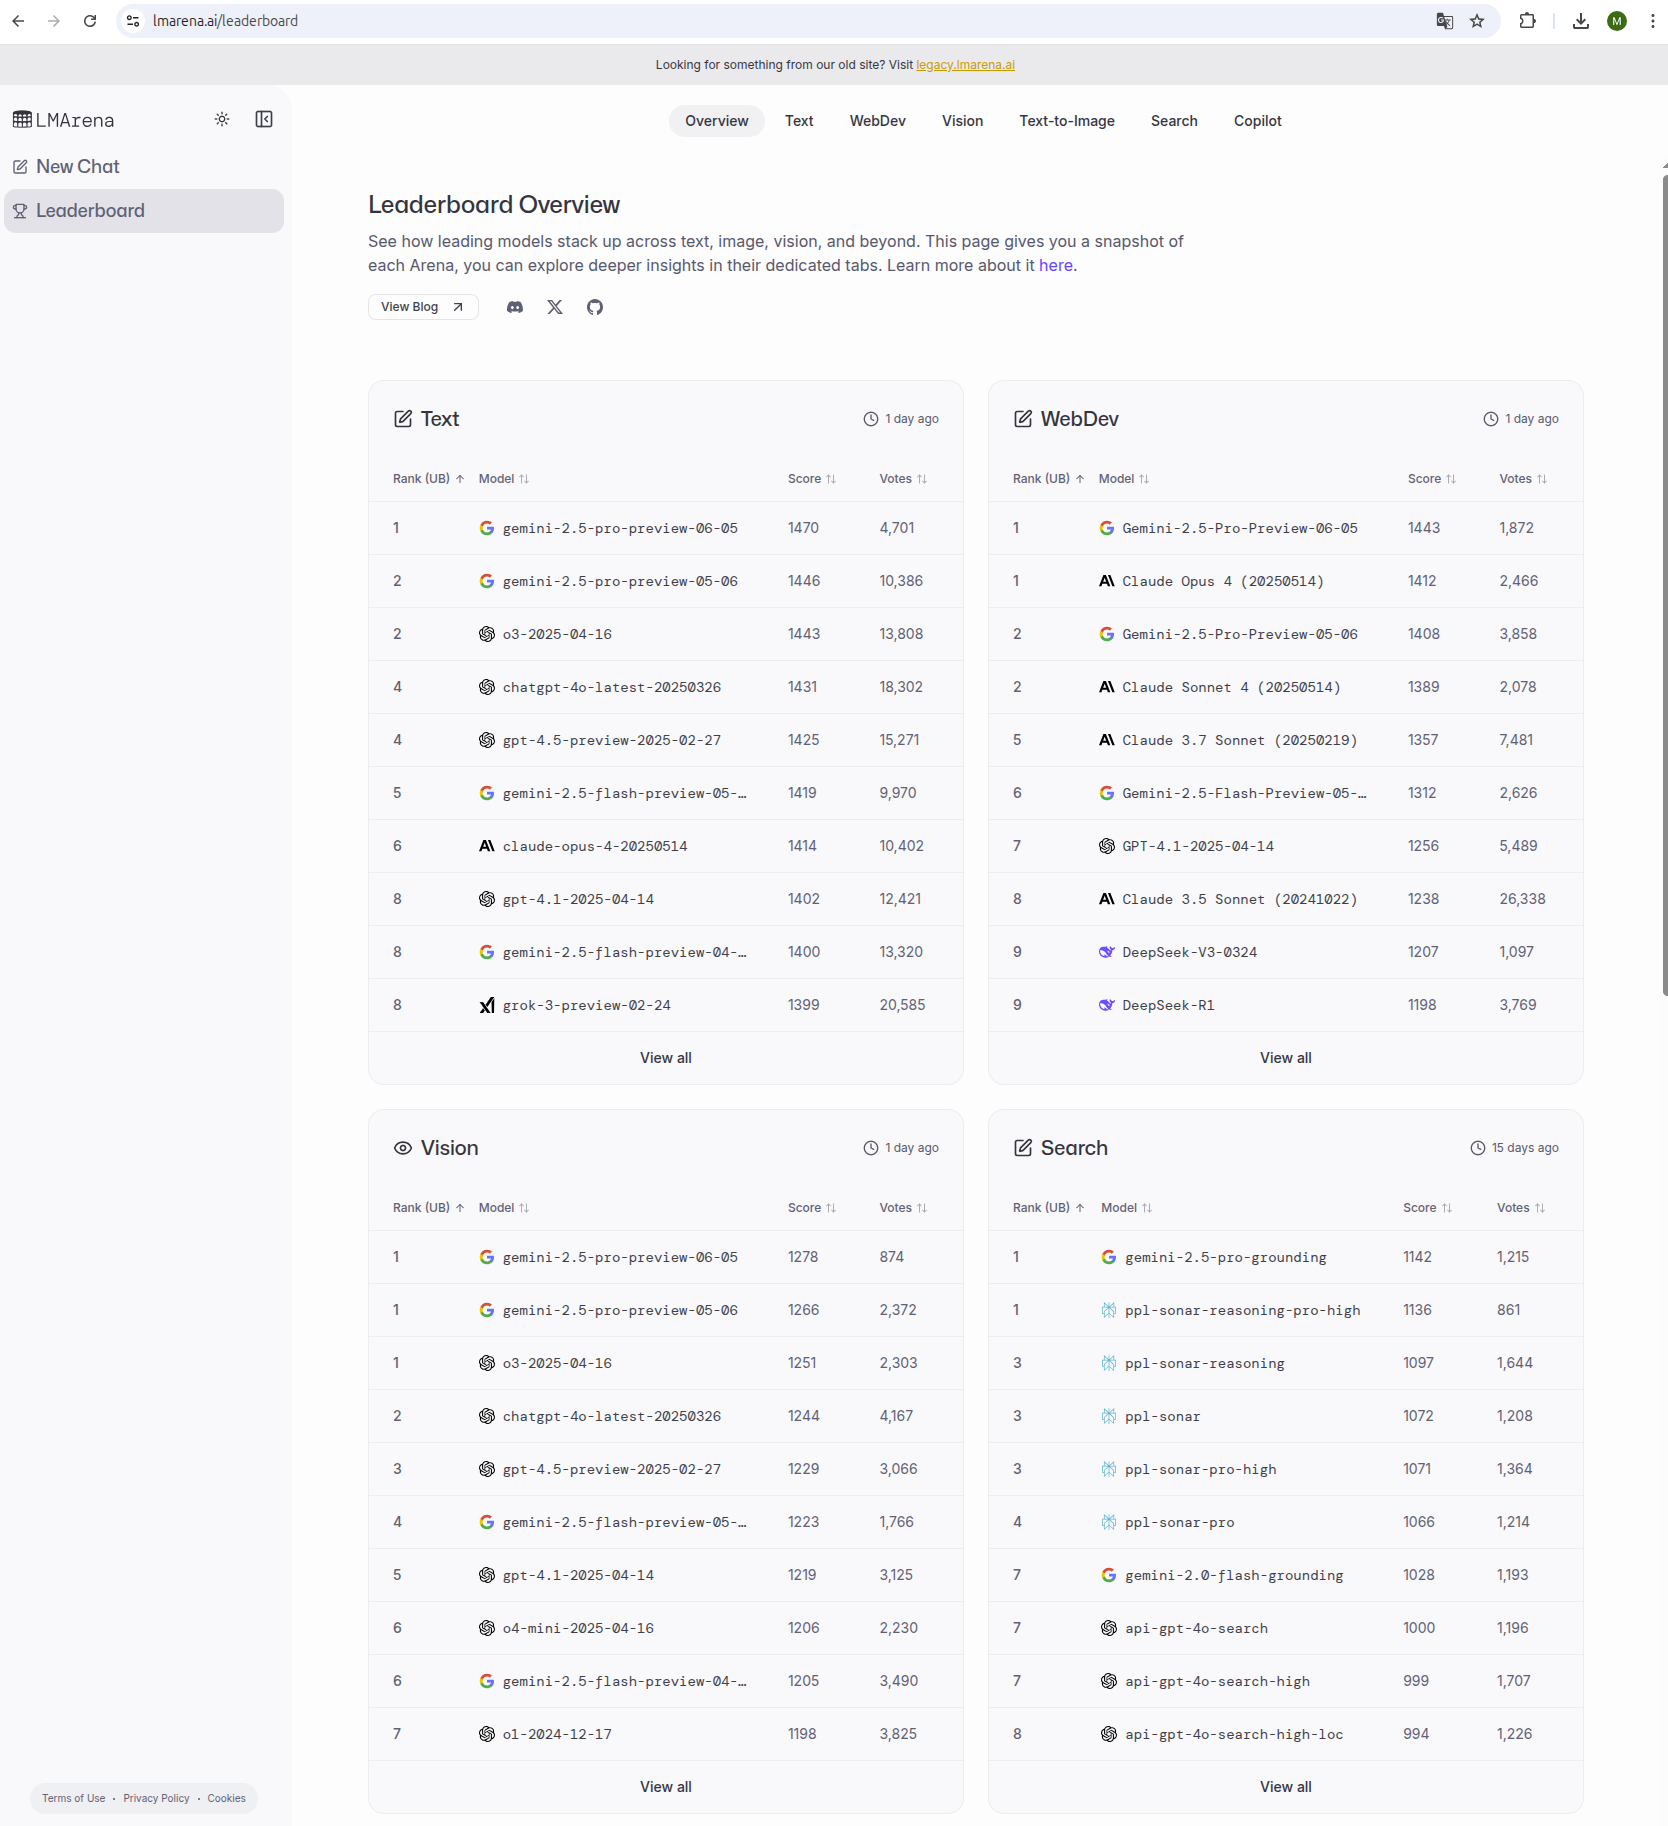Sort WebDev table by Model

coord(1124,479)
